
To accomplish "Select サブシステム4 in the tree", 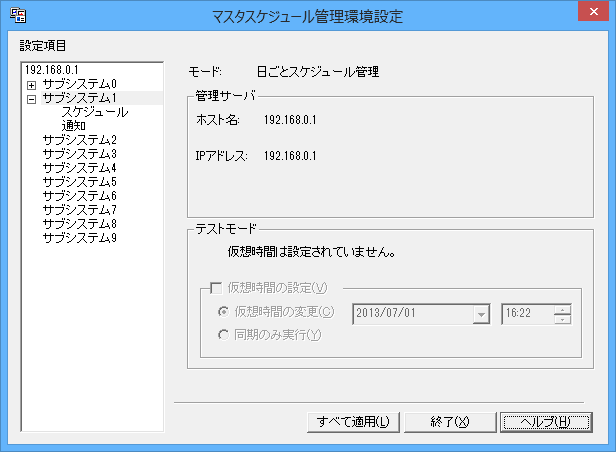I will (79, 168).
